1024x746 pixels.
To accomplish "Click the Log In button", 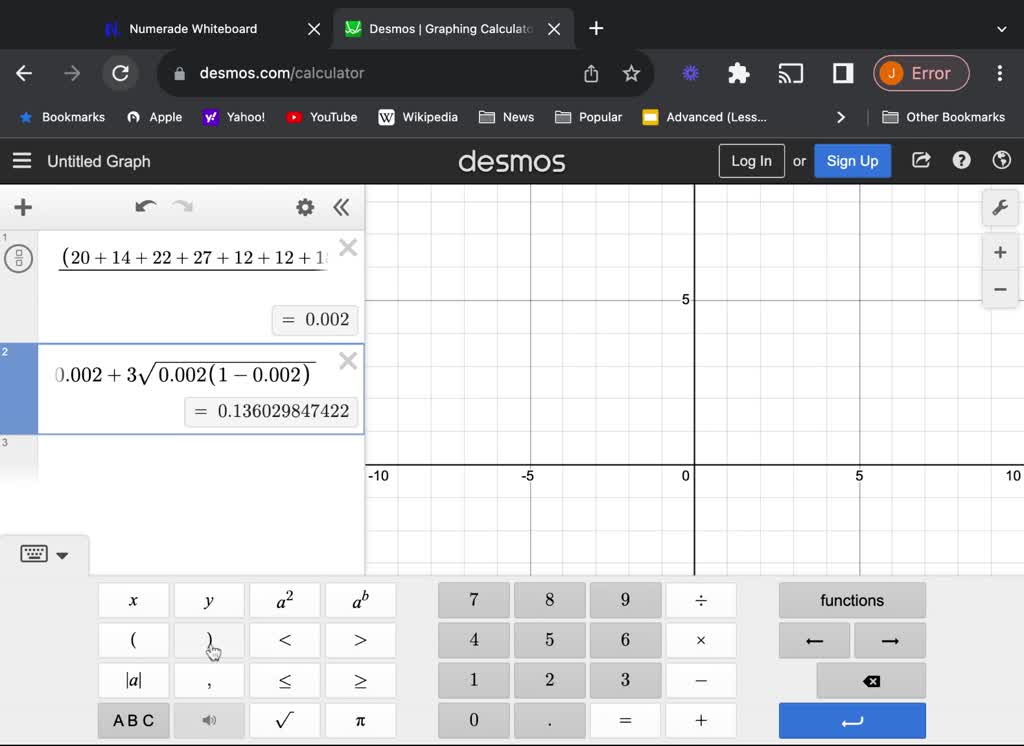I will (x=751, y=160).
